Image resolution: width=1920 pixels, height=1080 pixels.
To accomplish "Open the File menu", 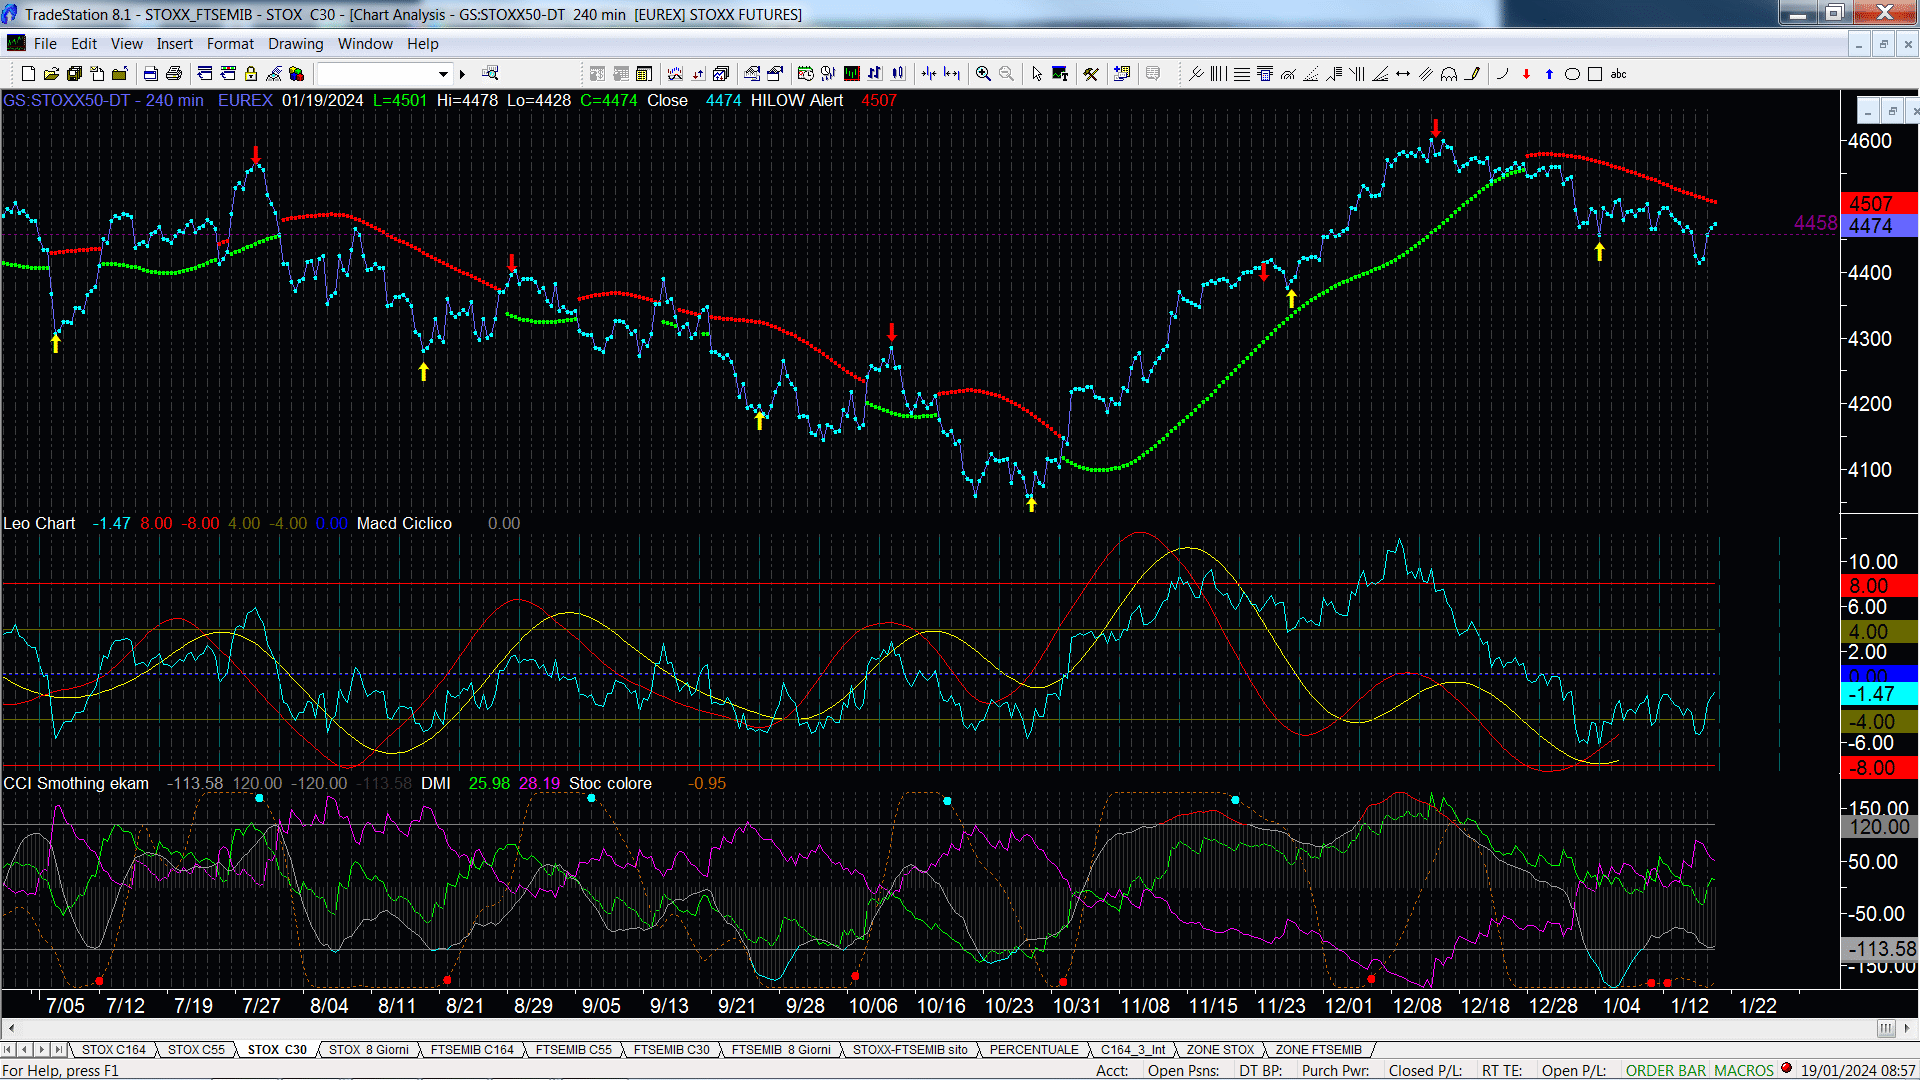I will click(x=45, y=44).
